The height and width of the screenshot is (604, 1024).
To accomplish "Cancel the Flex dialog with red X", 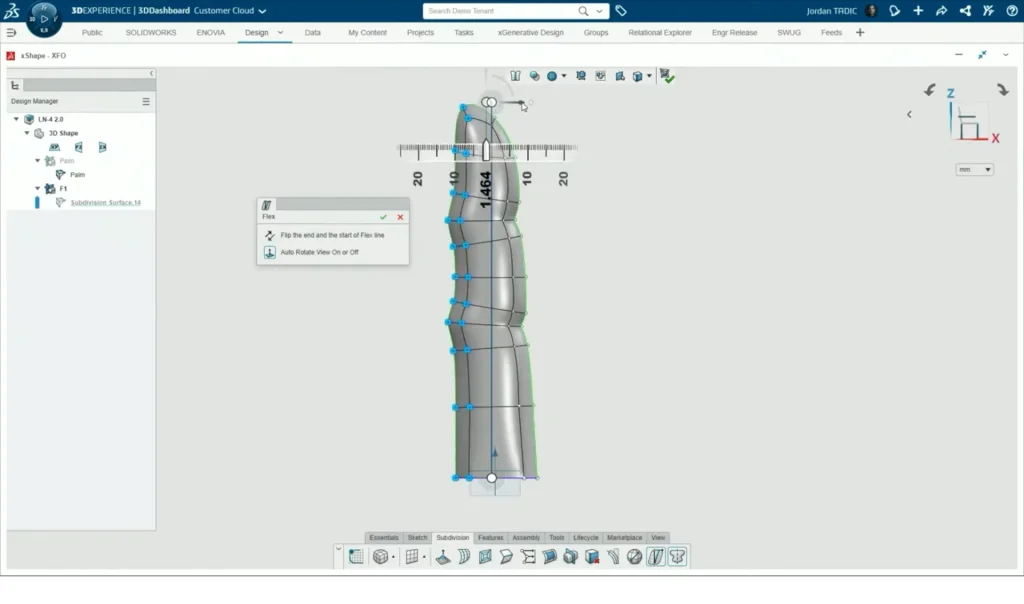I will tap(400, 217).
